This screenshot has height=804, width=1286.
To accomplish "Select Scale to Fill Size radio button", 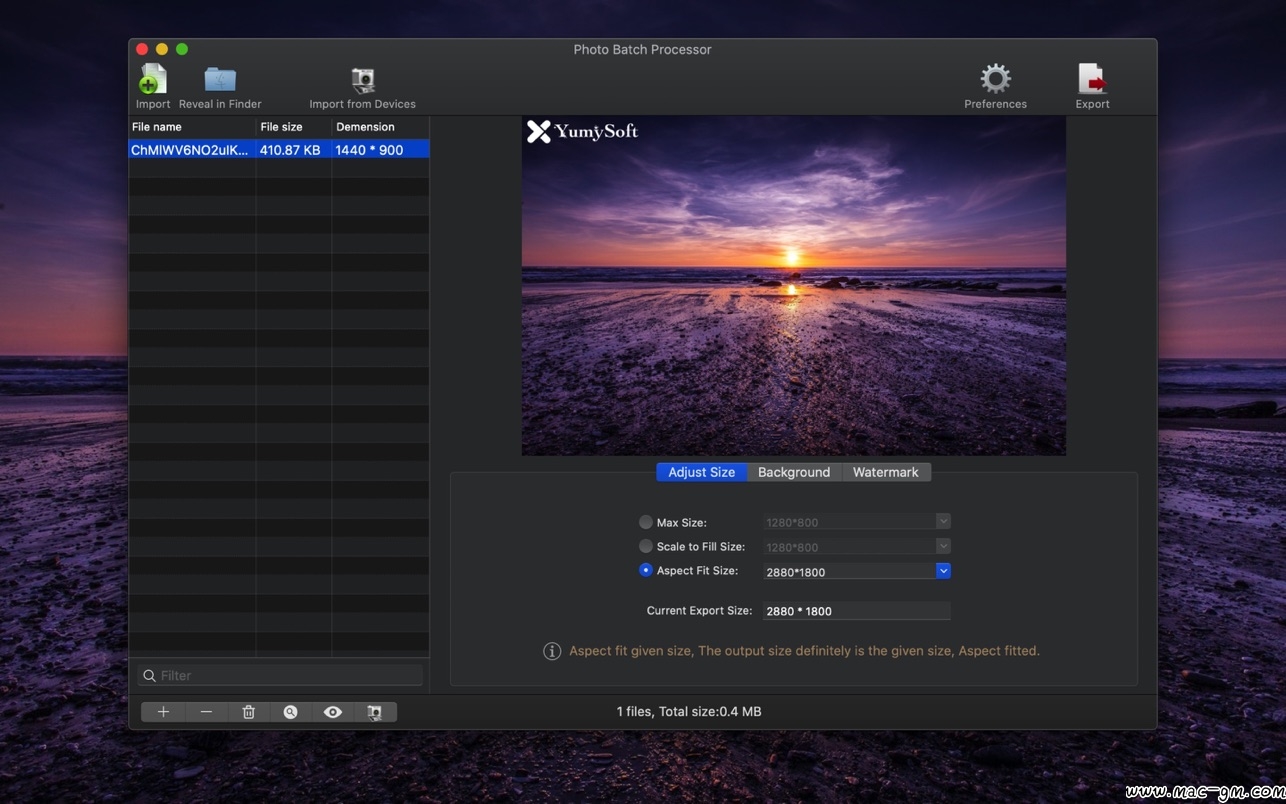I will pyautogui.click(x=646, y=546).
